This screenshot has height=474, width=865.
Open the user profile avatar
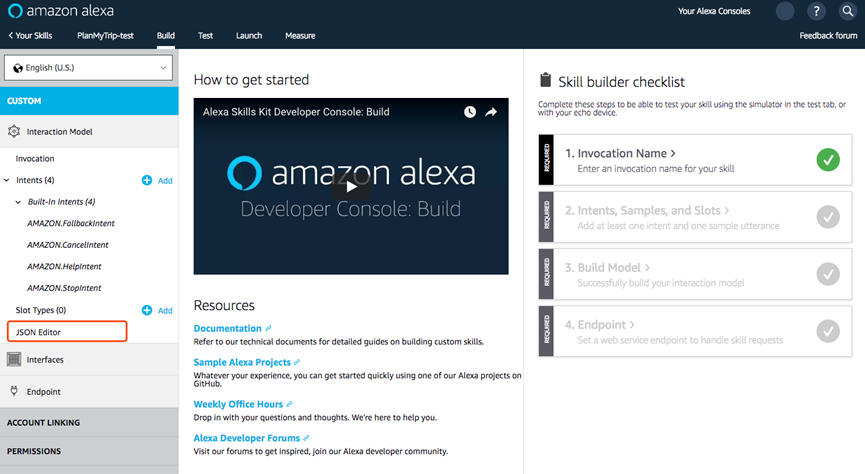click(785, 11)
